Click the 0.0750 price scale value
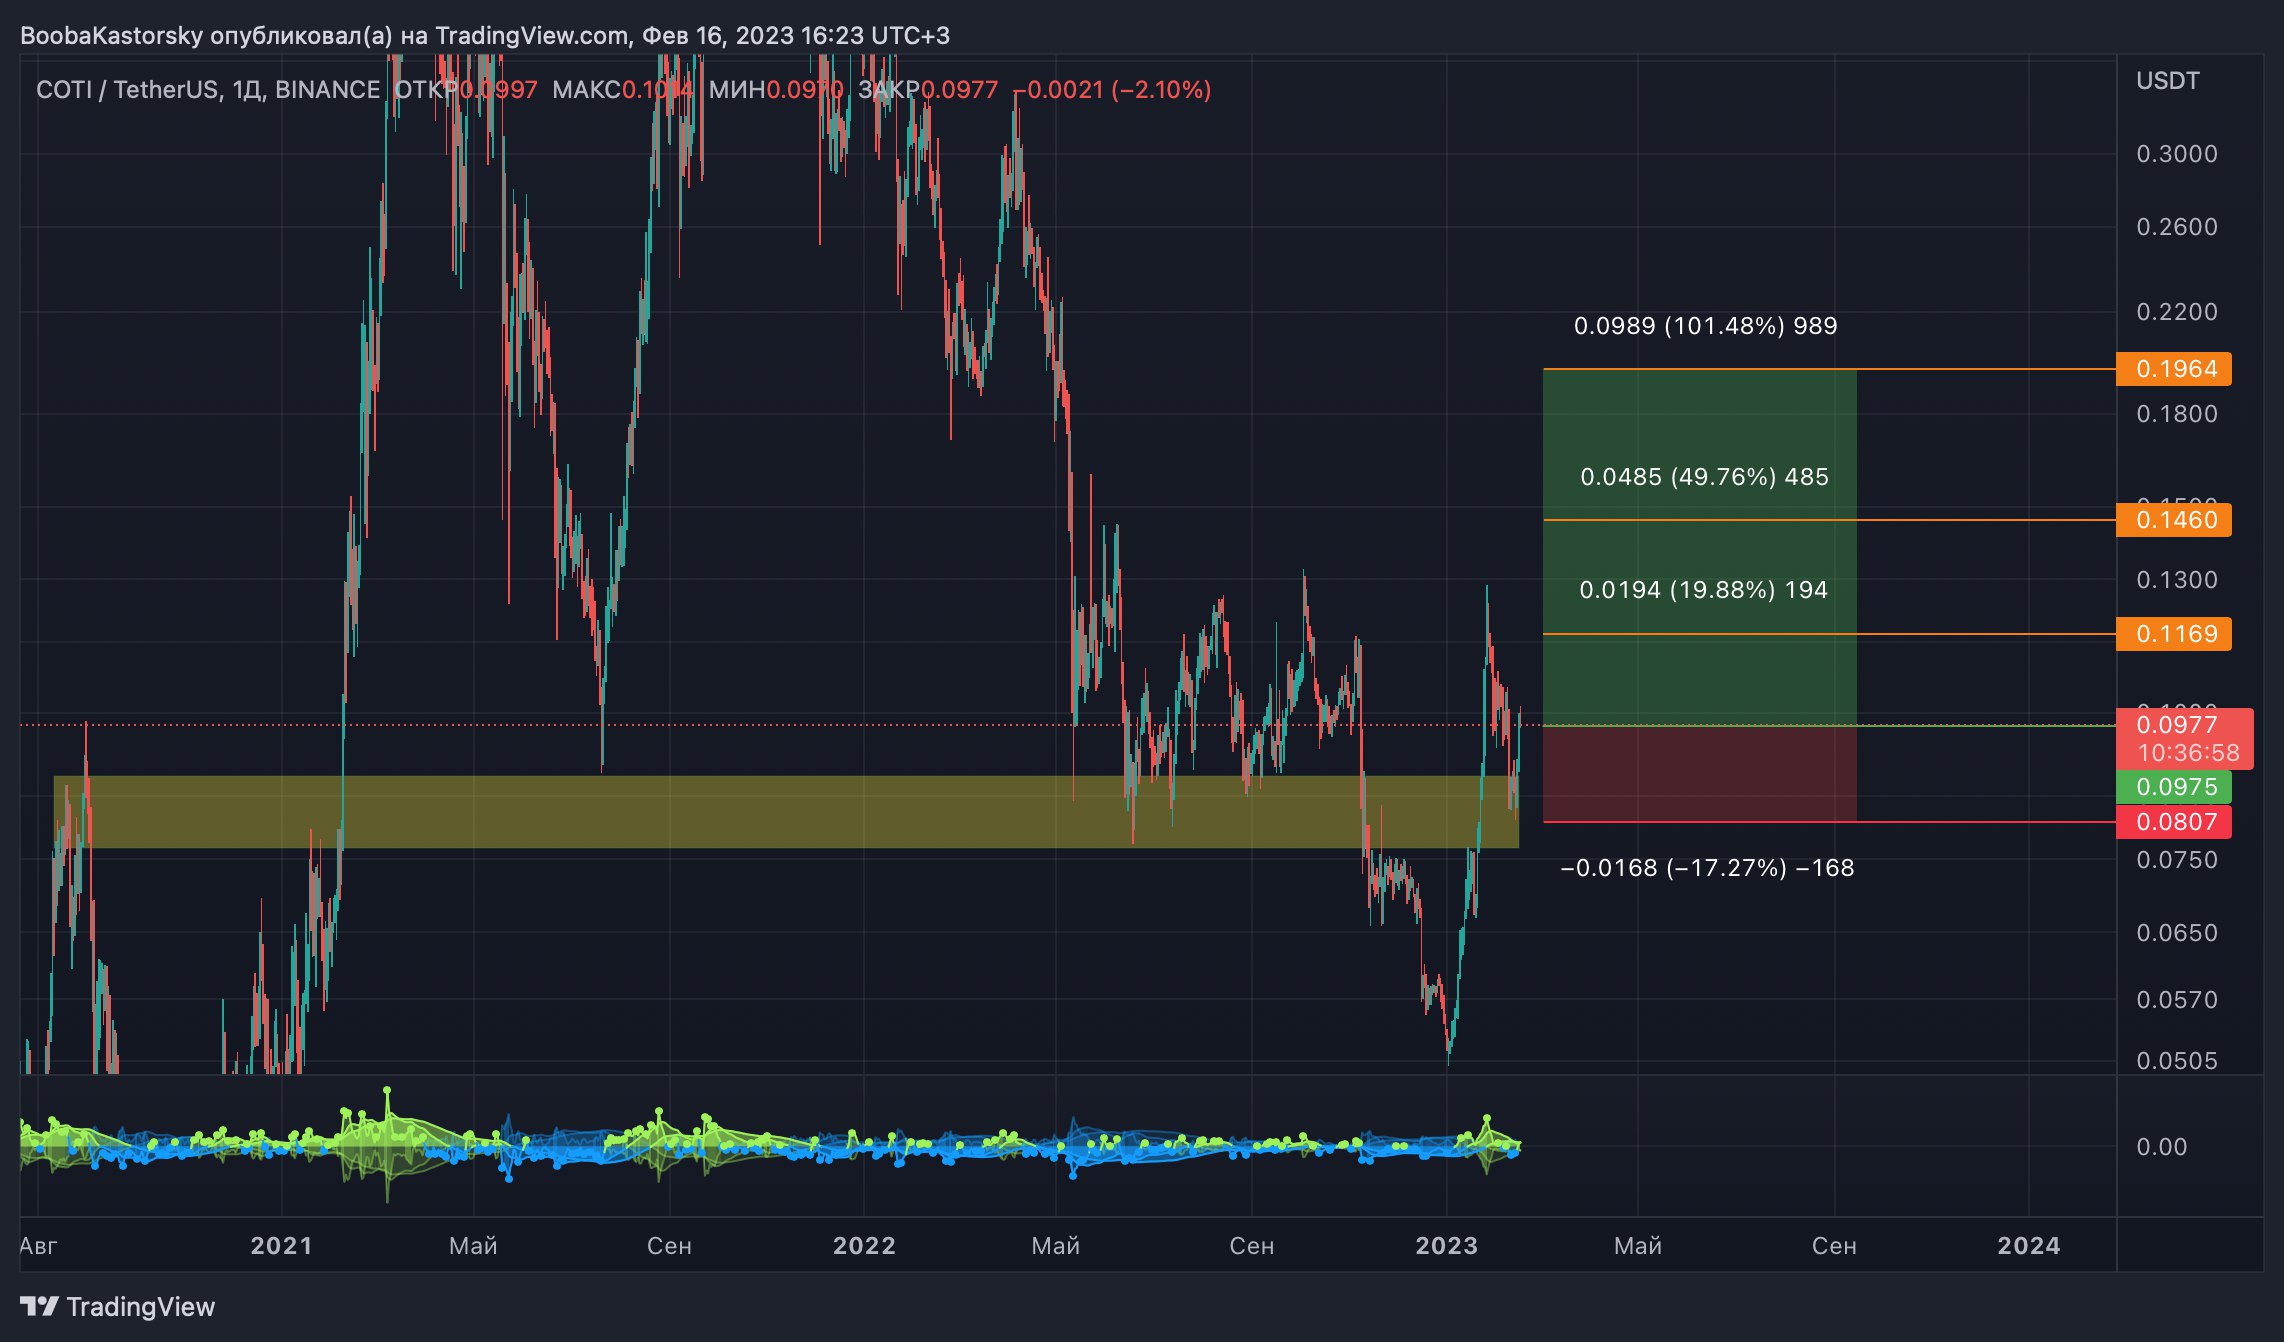The height and width of the screenshot is (1342, 2284). [x=2176, y=860]
